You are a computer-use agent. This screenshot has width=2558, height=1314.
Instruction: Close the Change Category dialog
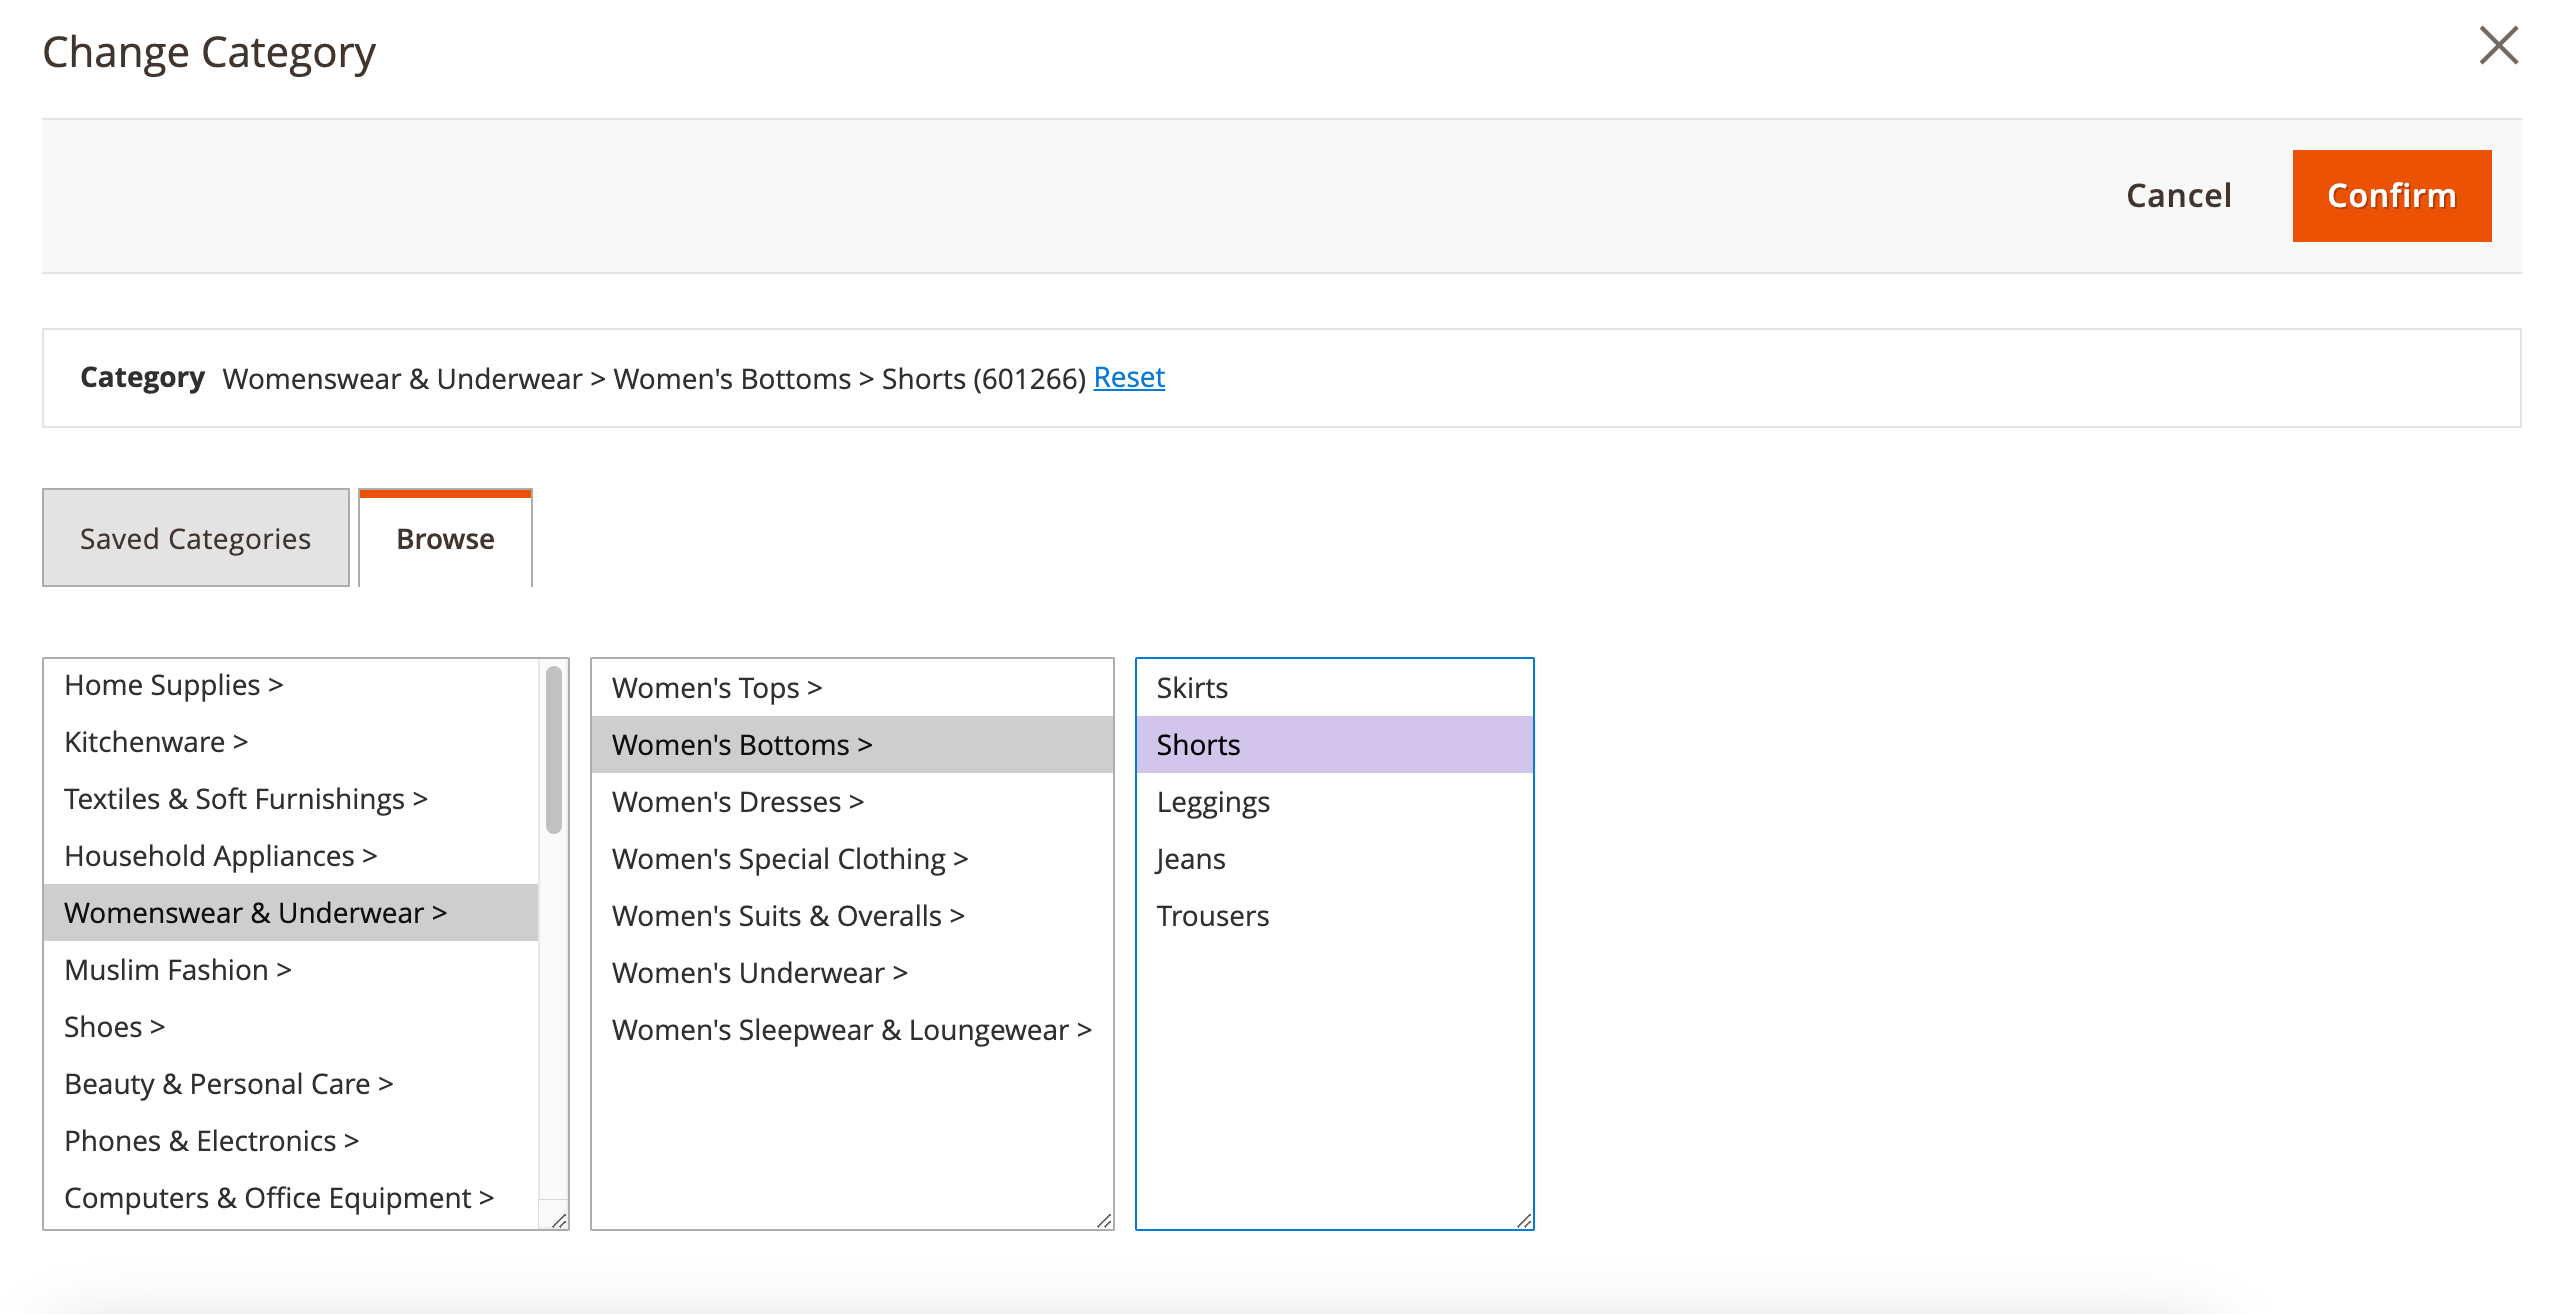coord(2498,46)
